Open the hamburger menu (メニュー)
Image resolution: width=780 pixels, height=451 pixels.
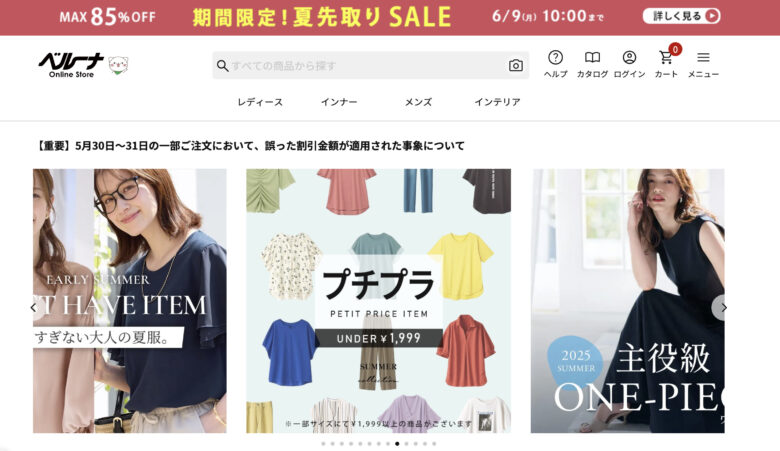[703, 64]
